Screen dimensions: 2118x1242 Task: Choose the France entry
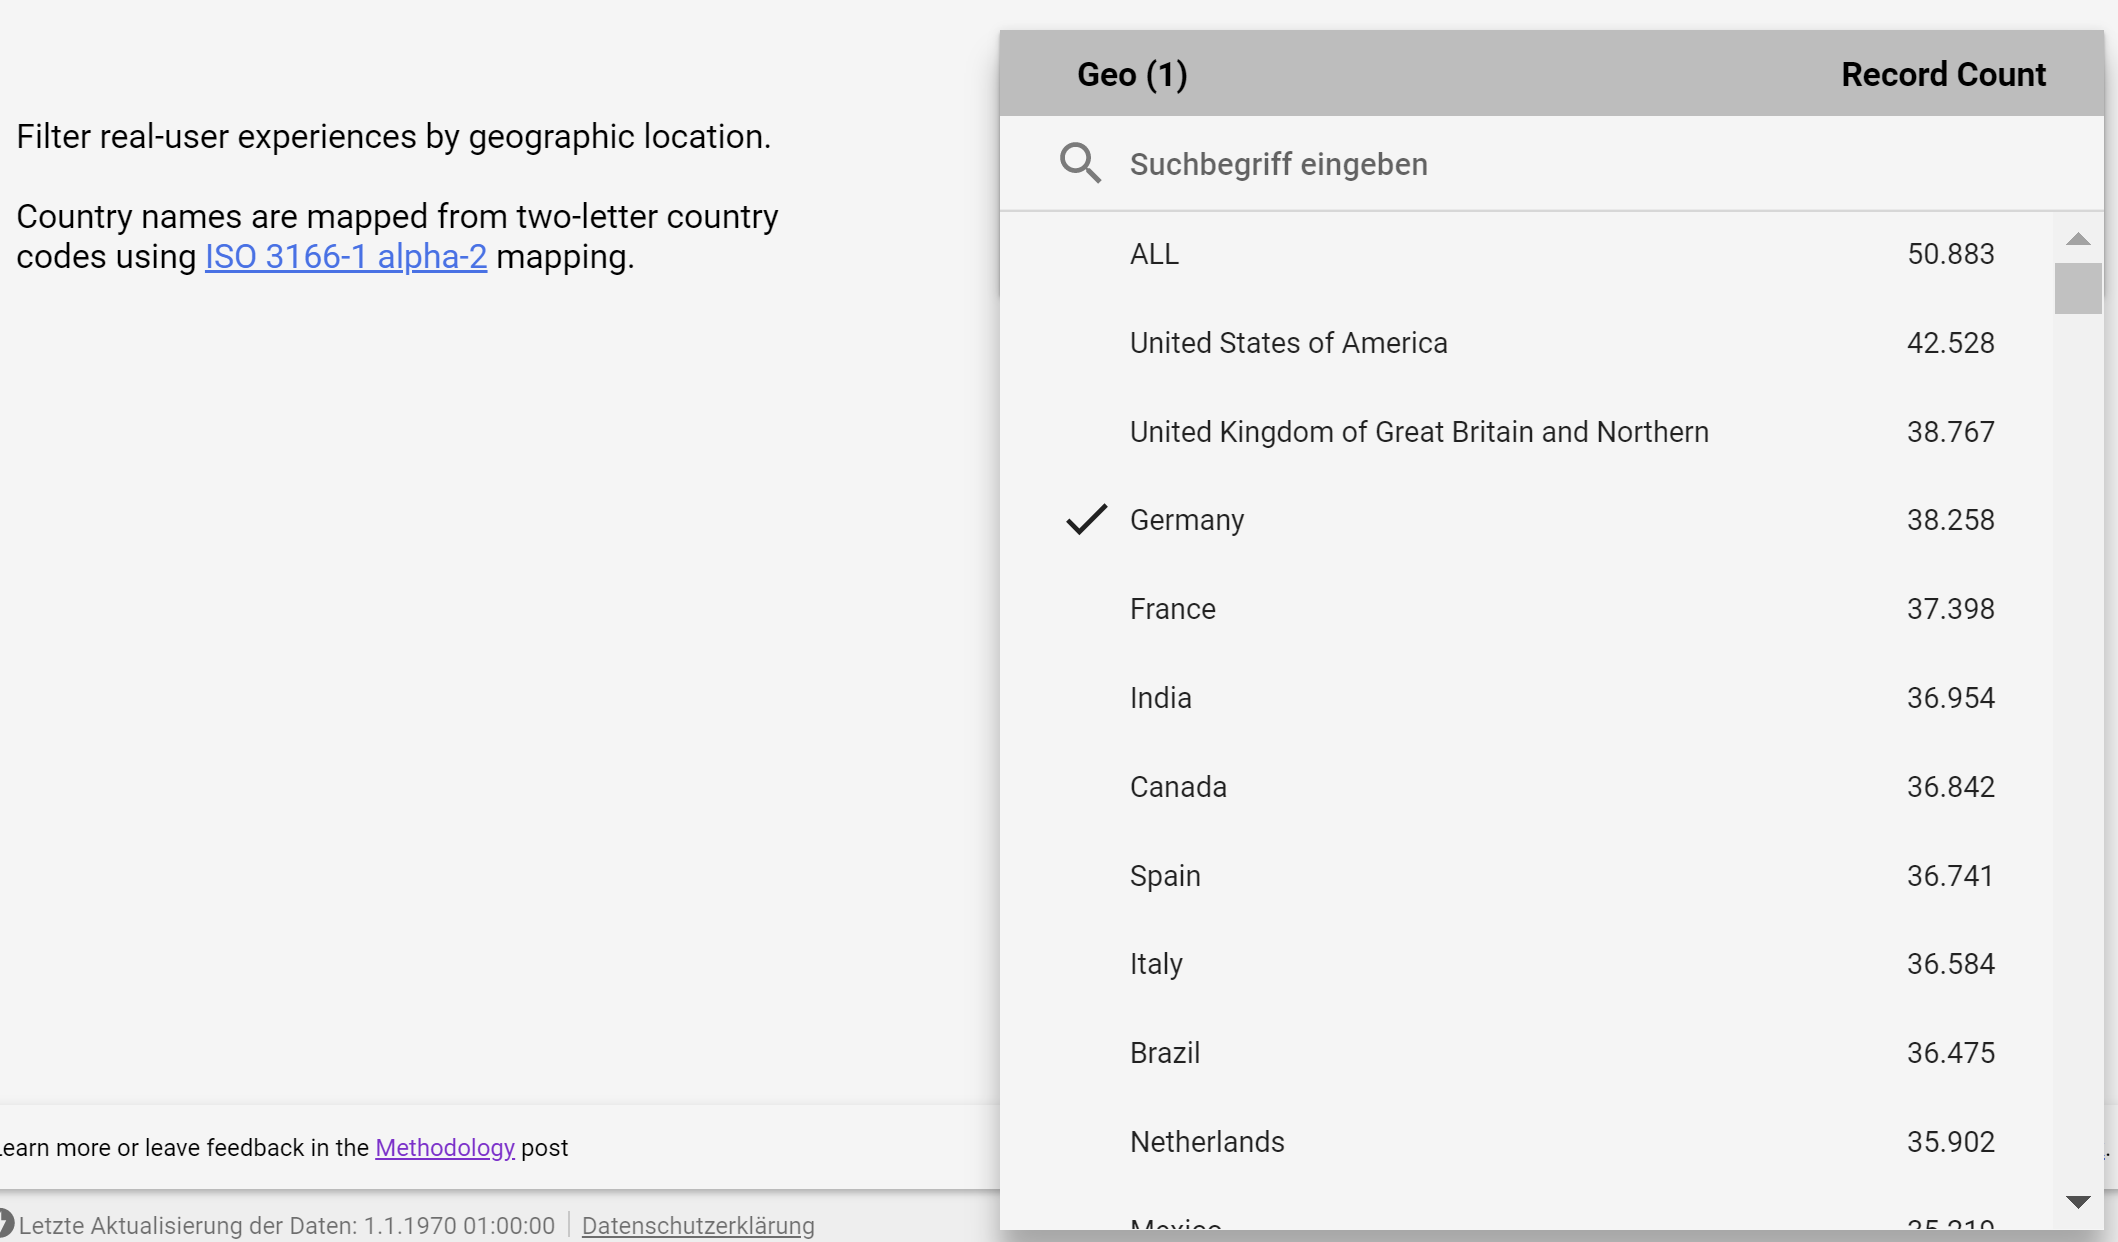point(1172,609)
